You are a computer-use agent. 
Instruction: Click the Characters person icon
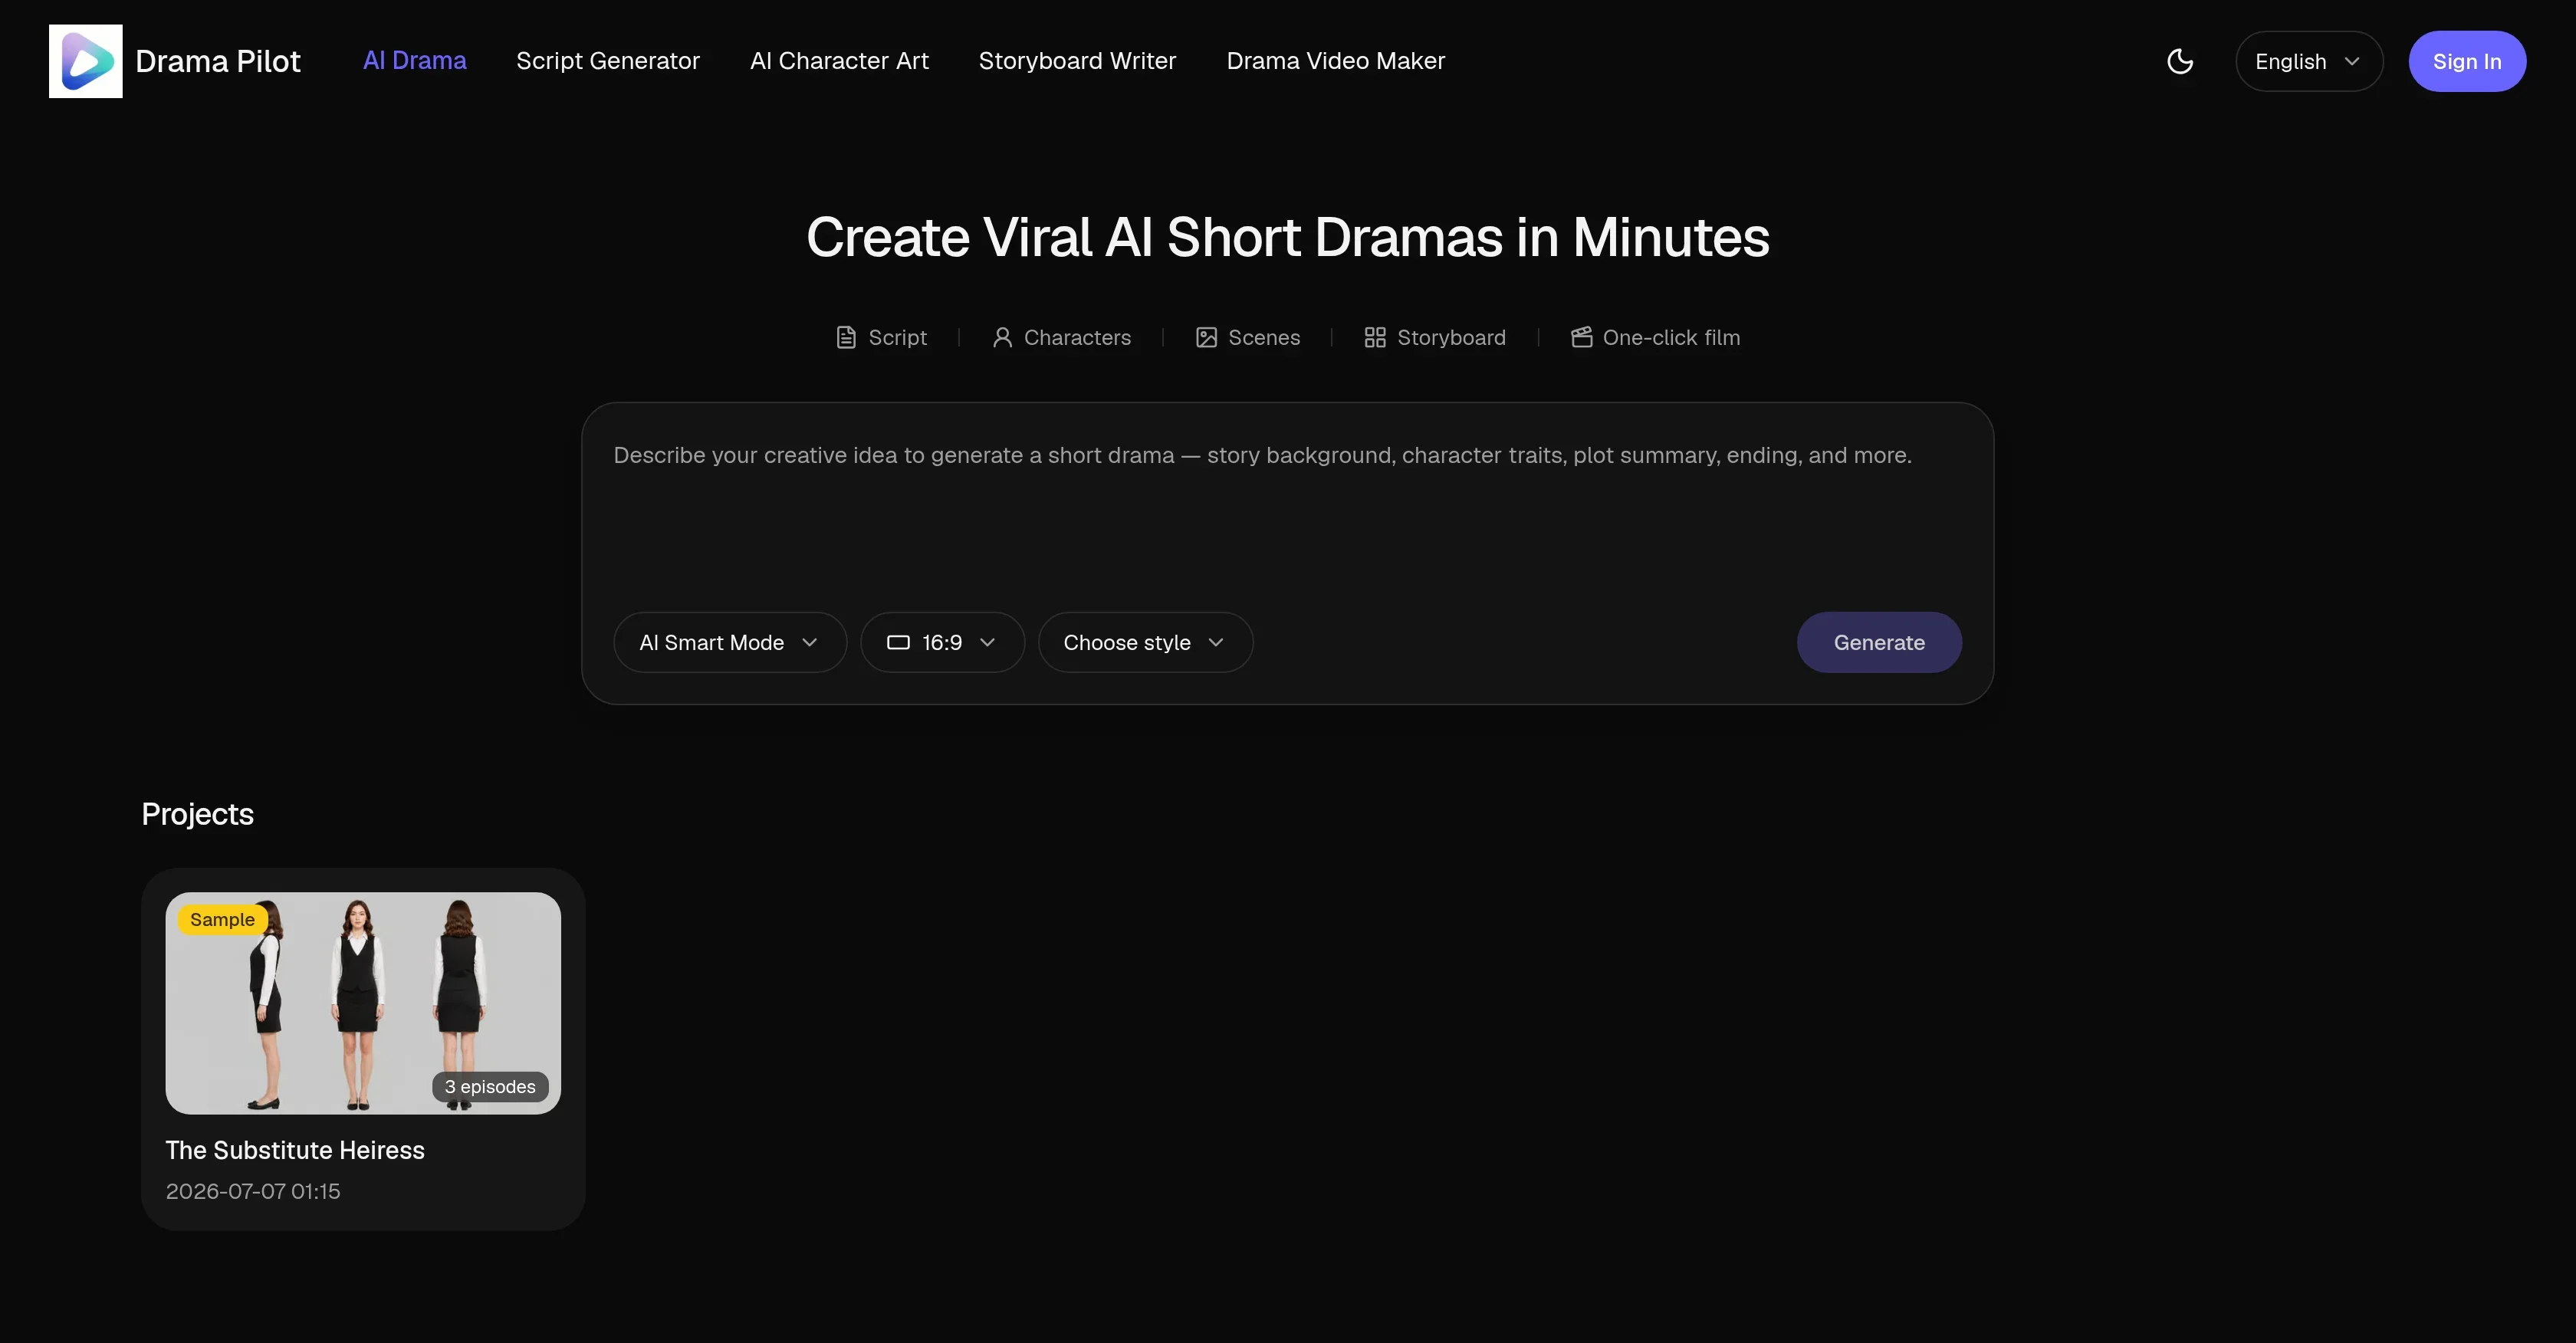point(1002,337)
